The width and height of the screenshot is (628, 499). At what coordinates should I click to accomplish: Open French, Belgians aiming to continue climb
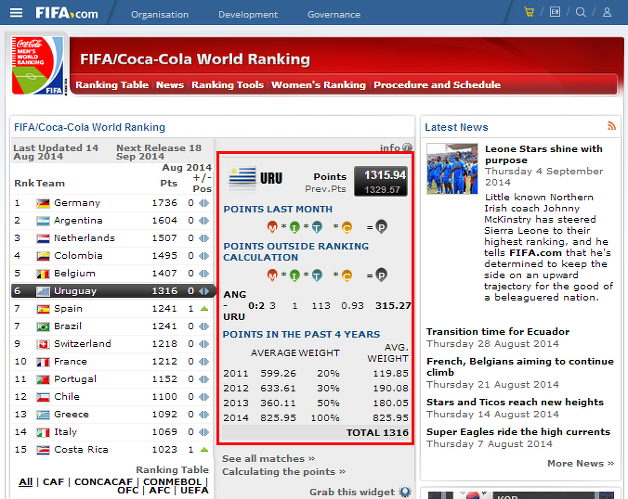(x=520, y=367)
